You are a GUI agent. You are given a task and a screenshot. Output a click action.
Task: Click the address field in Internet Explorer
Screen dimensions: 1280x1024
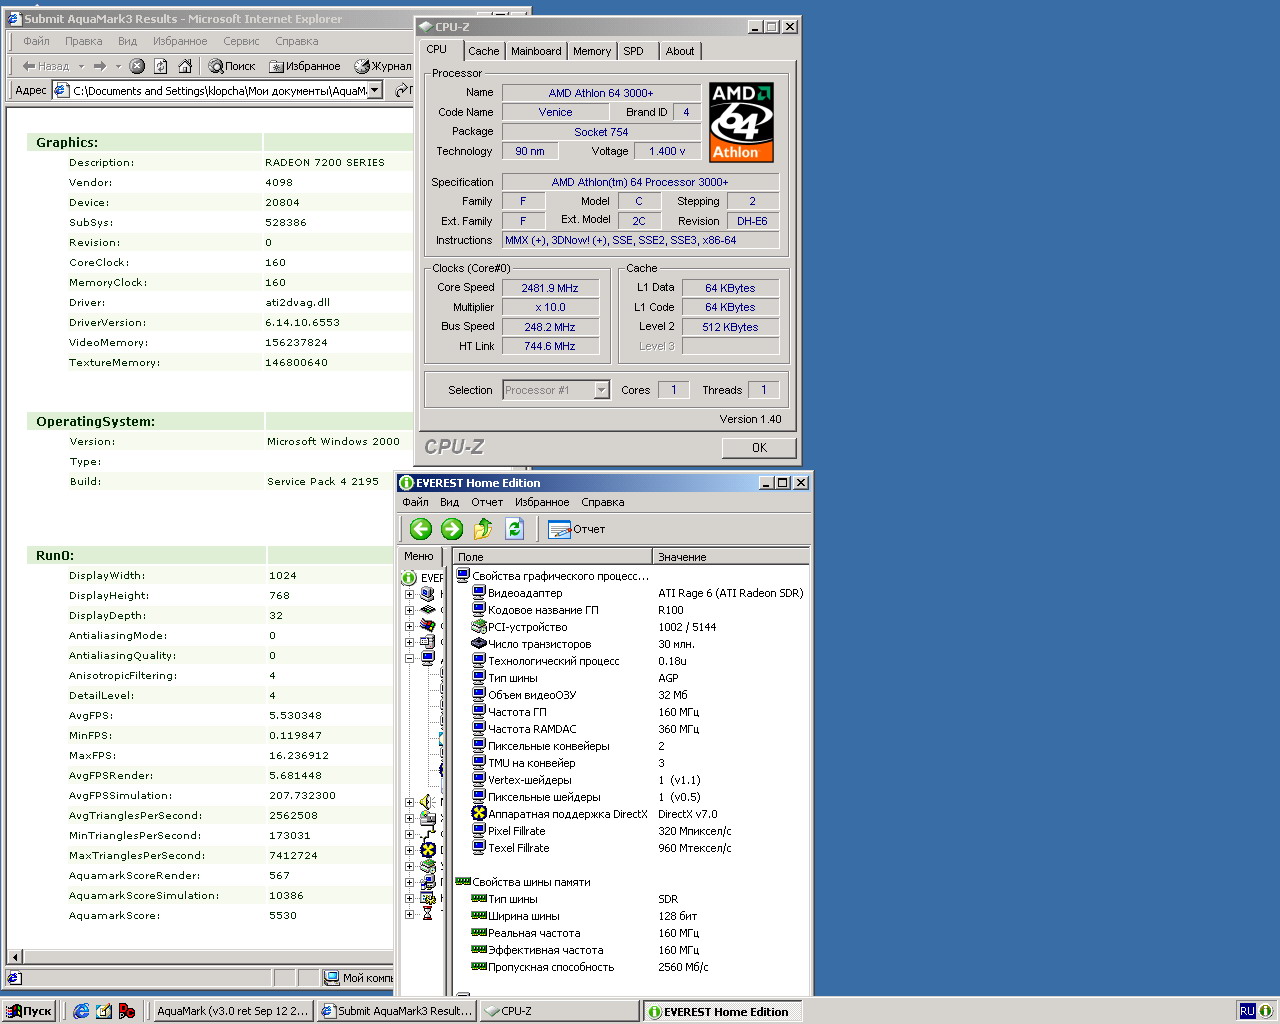(218, 90)
